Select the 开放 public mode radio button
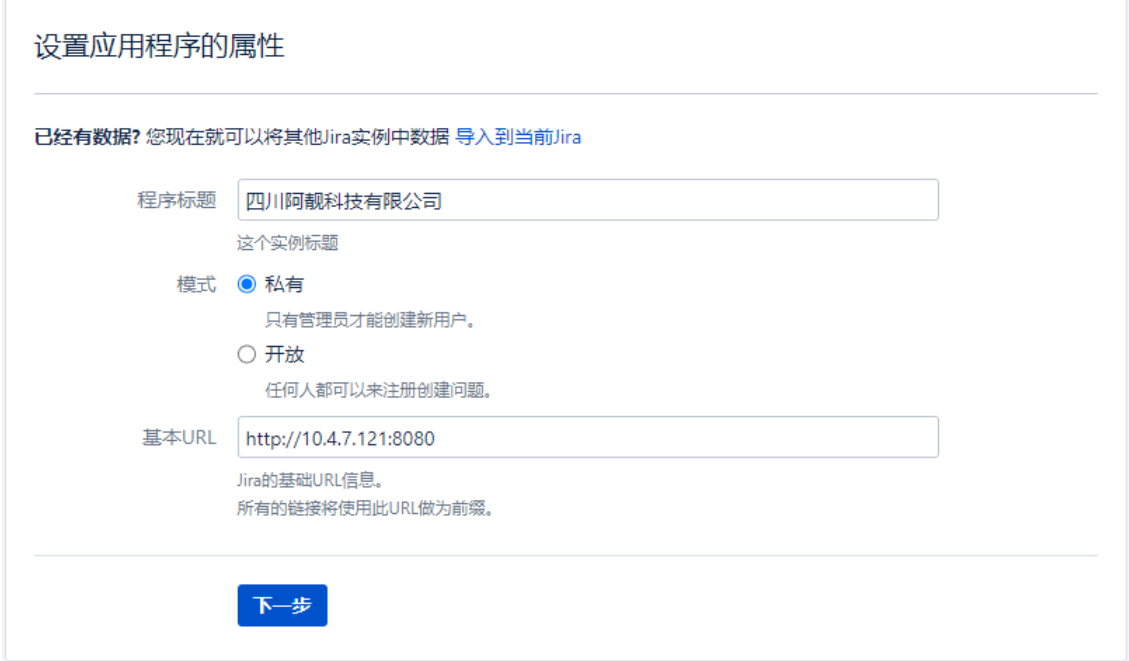1129x661 pixels. (x=246, y=354)
